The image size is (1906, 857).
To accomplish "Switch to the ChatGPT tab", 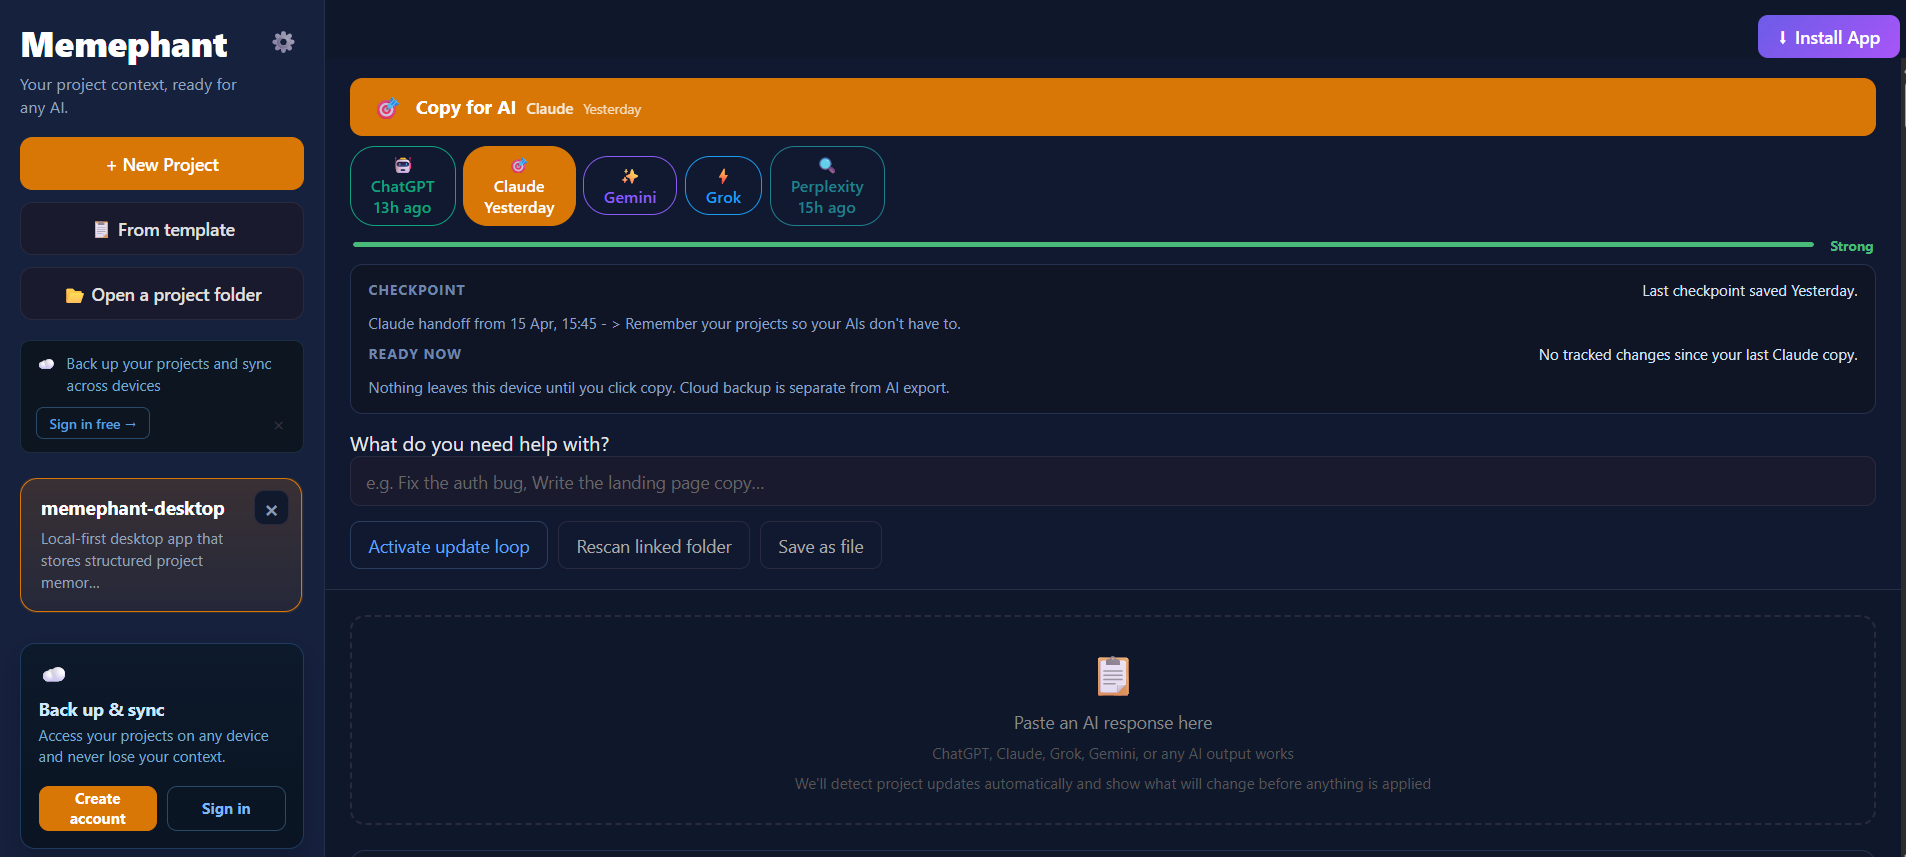I will click(x=403, y=186).
